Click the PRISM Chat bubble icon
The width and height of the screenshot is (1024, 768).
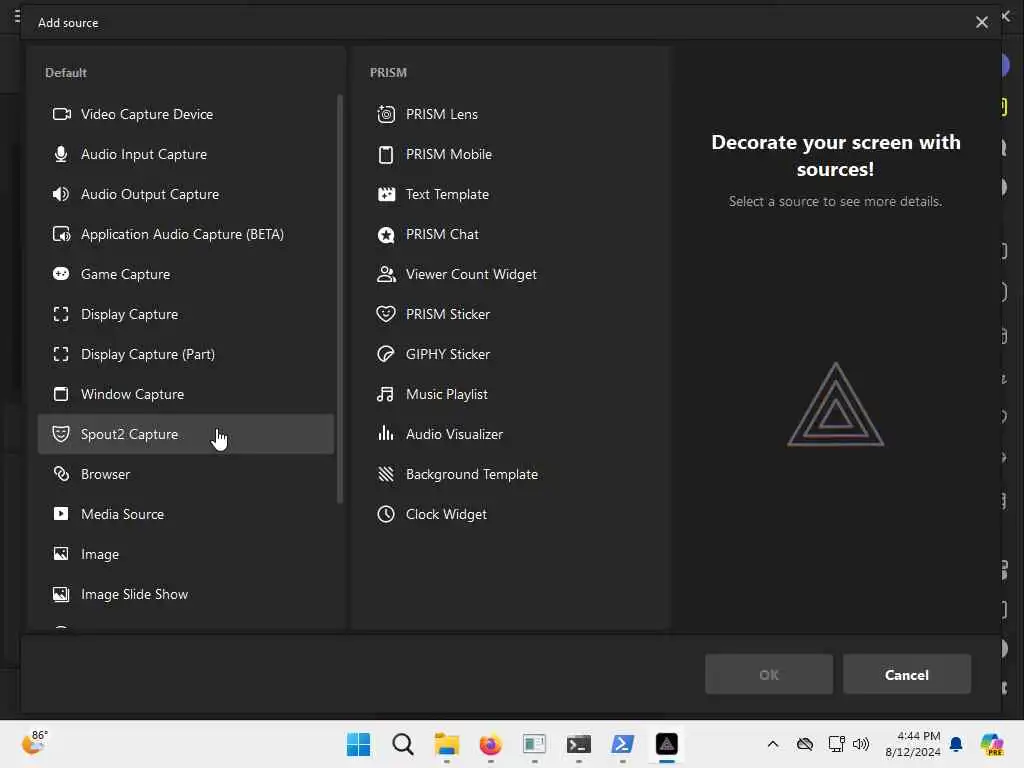pyautogui.click(x=386, y=234)
